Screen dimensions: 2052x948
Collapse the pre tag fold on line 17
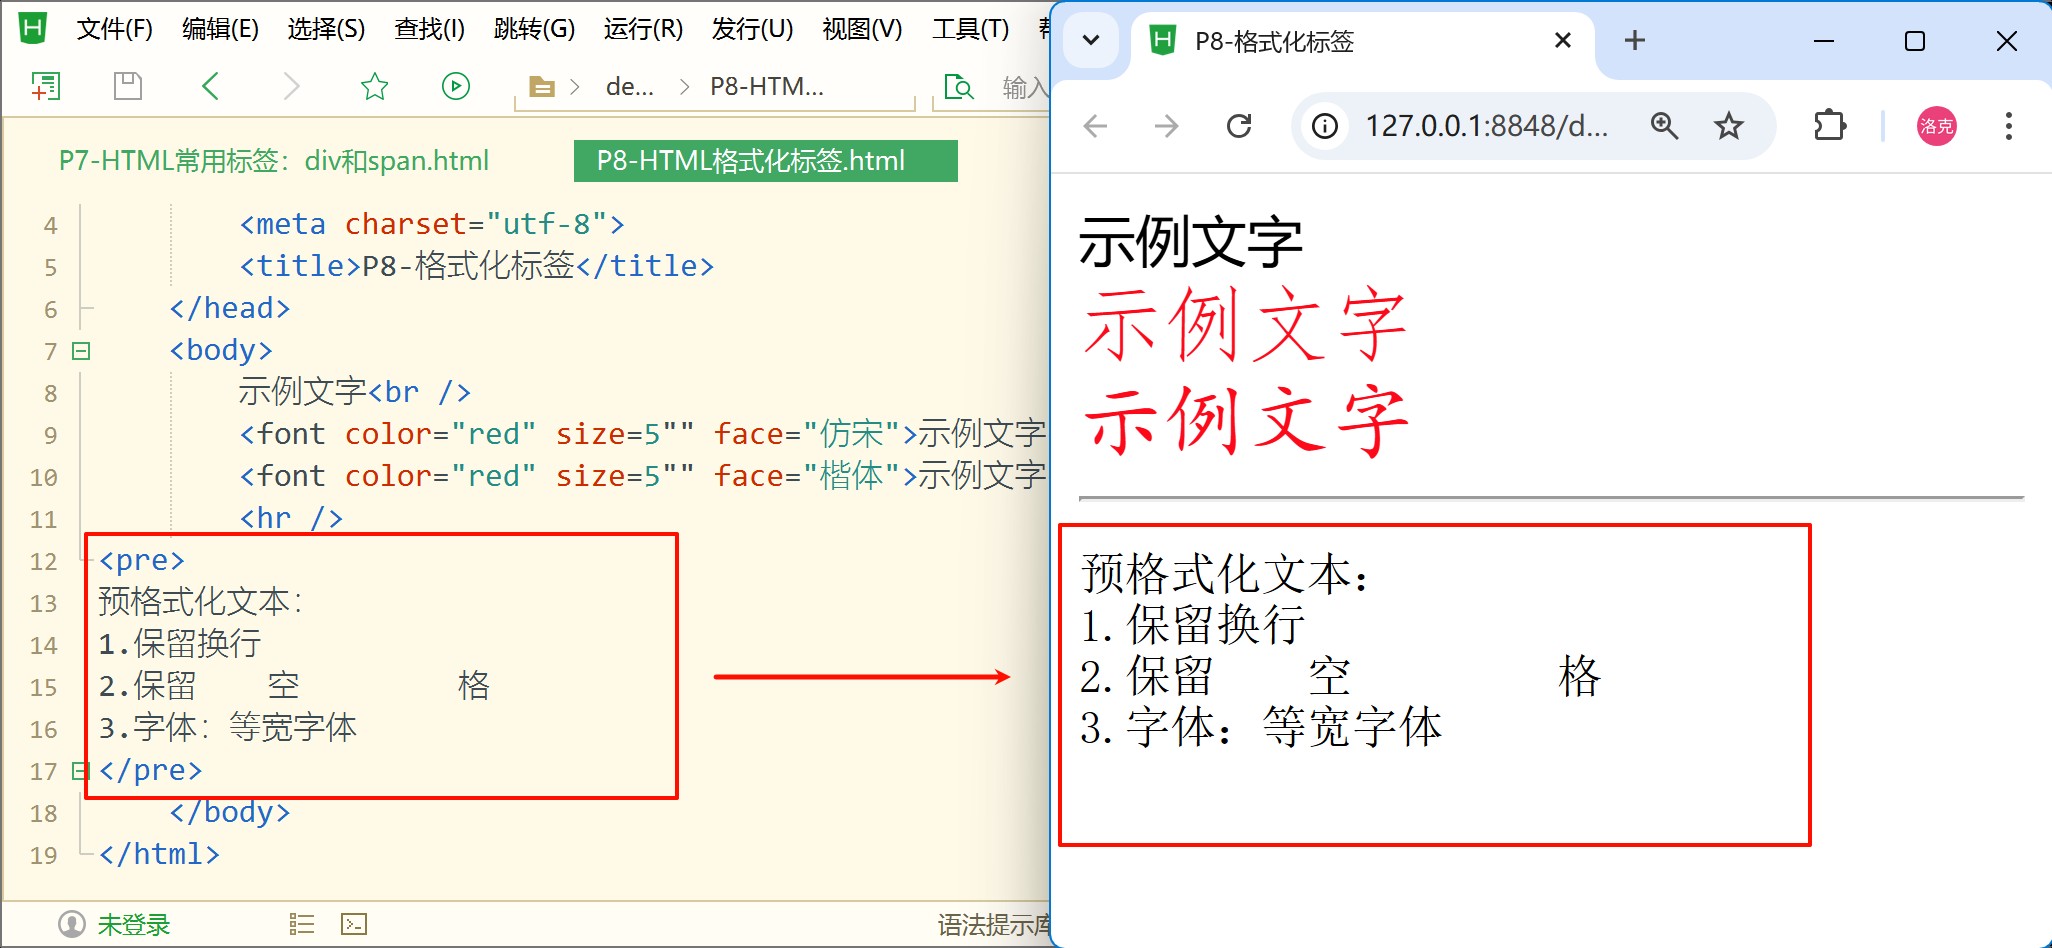(x=81, y=771)
